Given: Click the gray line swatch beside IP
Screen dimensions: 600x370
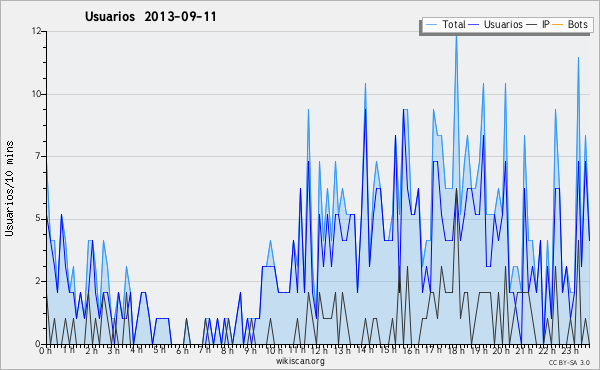Looking at the screenshot, I should pos(532,25).
